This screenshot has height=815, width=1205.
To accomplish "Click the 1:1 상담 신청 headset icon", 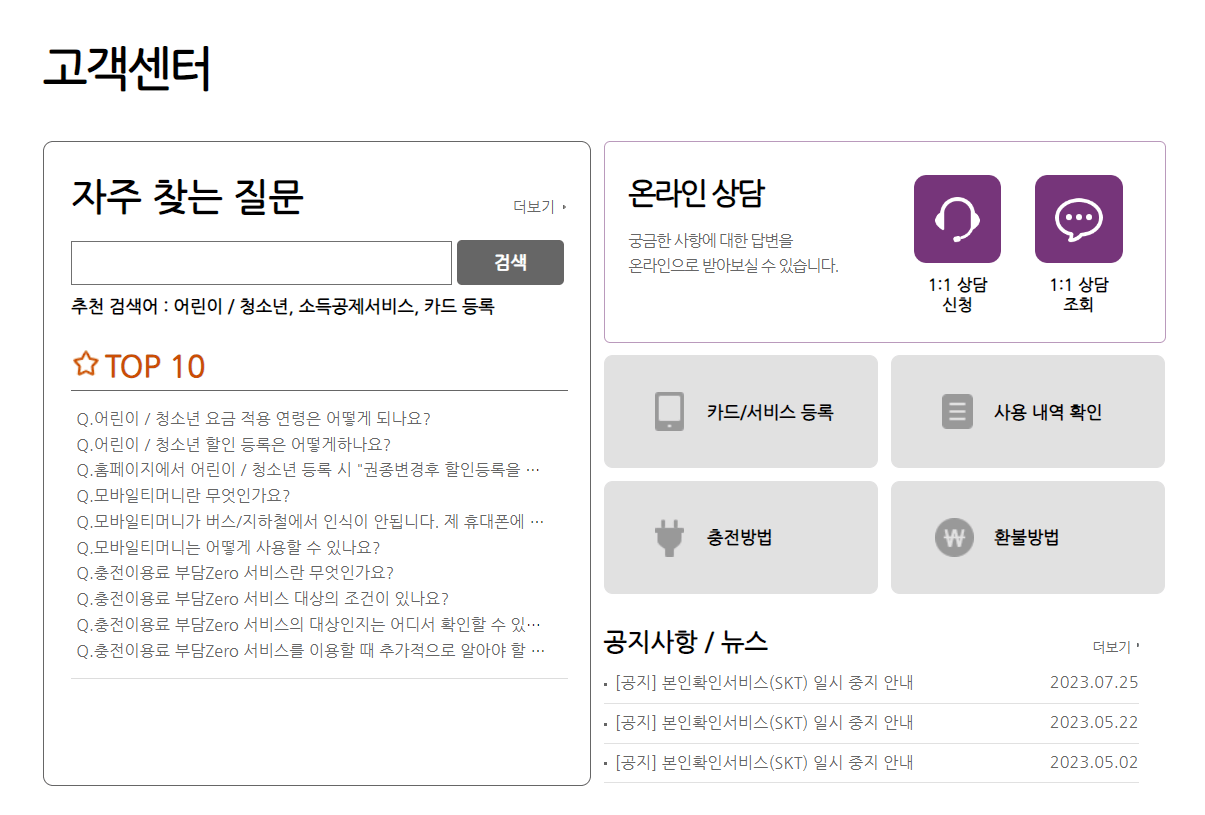I will (x=957, y=219).
